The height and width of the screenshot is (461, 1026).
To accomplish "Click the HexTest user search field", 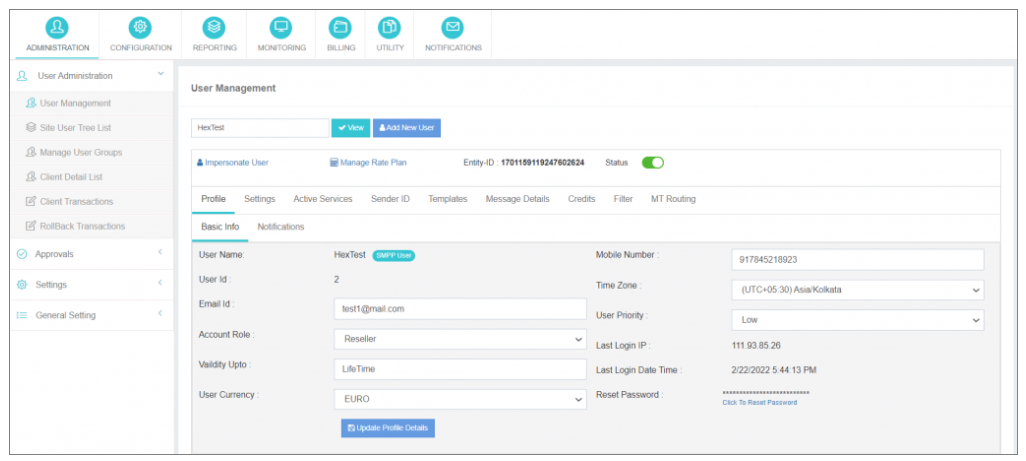I will tap(260, 128).
